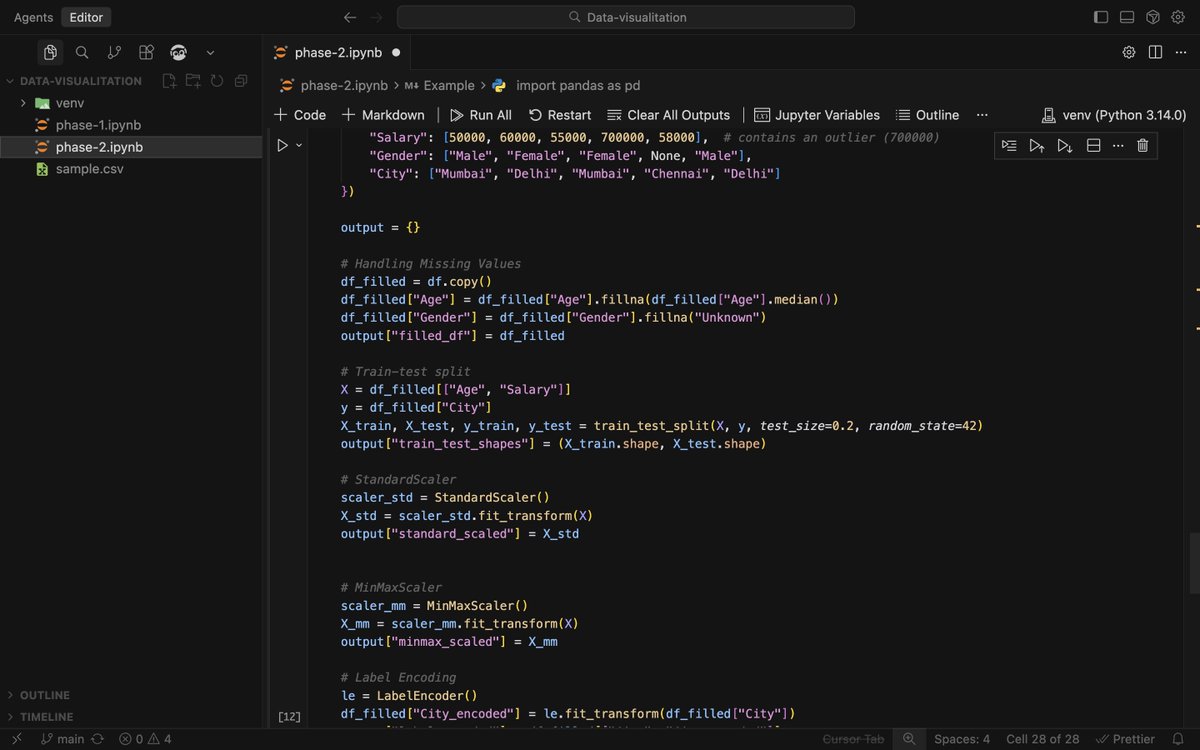The height and width of the screenshot is (750, 1200).
Task: Create a new folder in the explorer
Action: pyautogui.click(x=193, y=81)
